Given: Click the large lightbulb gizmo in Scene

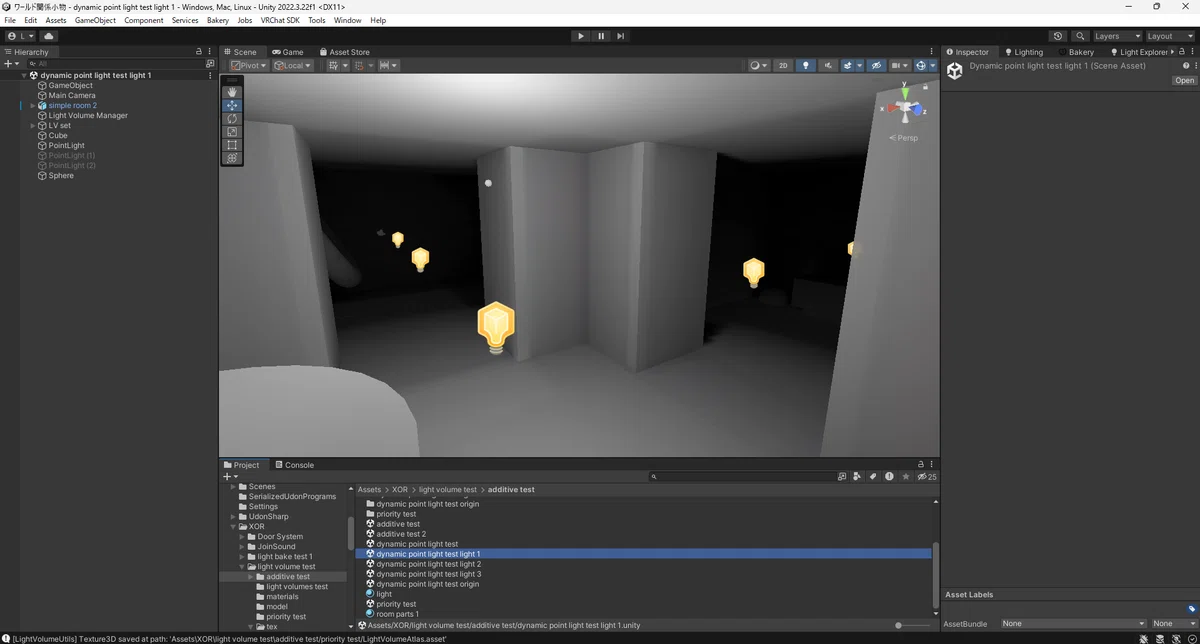Looking at the screenshot, I should 495,326.
